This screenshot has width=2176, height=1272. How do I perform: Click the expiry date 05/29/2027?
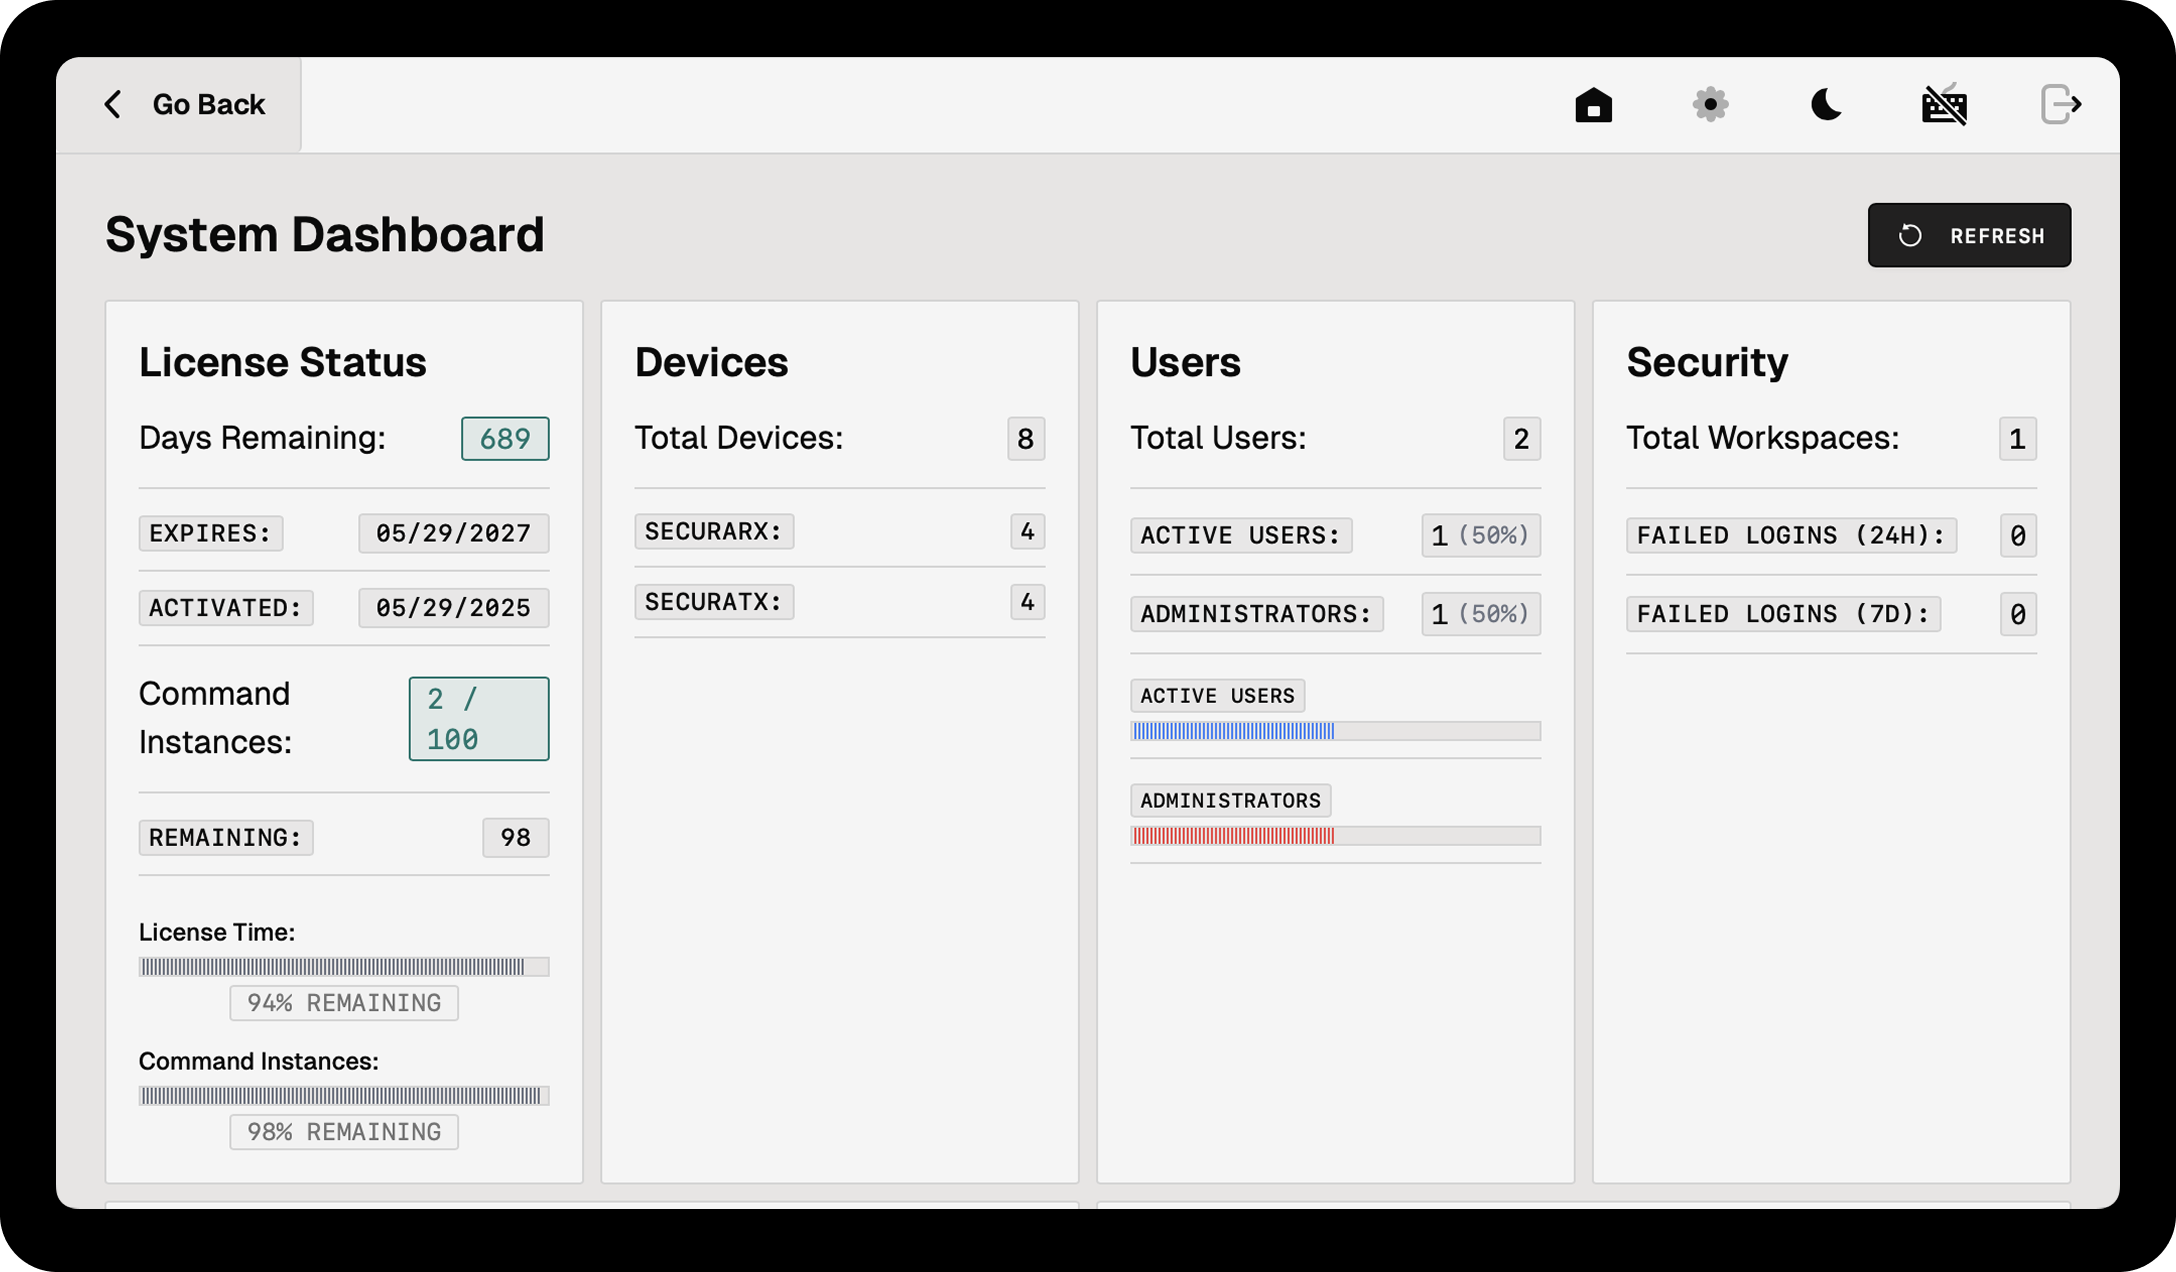(x=453, y=533)
